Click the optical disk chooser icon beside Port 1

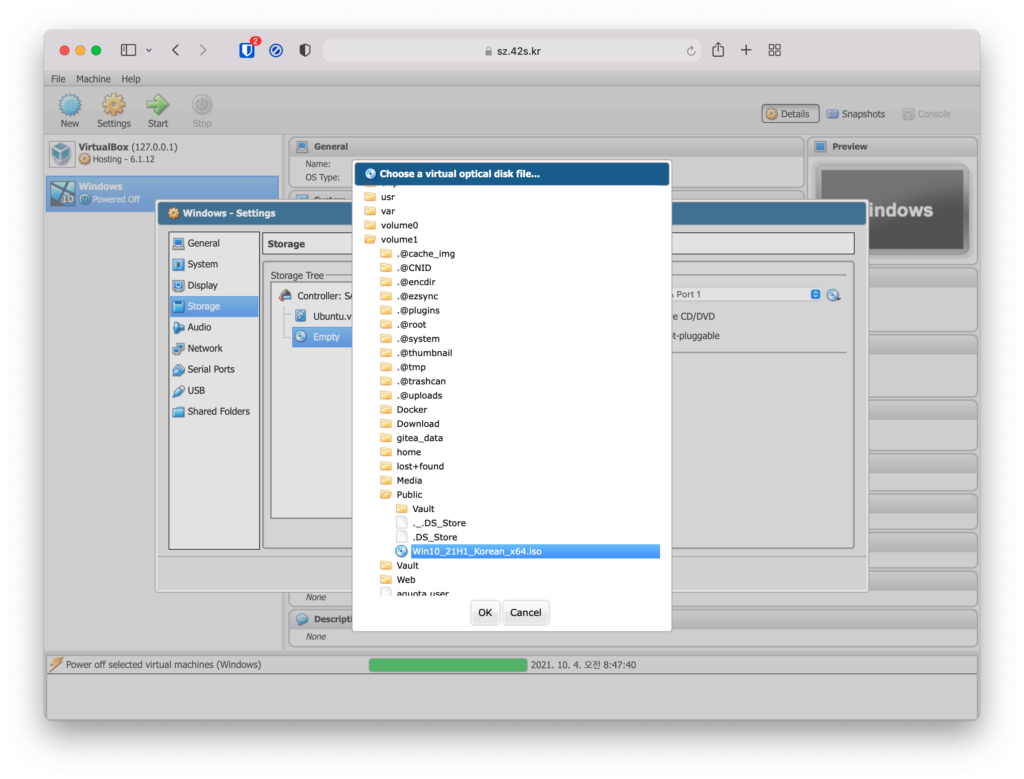[x=833, y=295]
